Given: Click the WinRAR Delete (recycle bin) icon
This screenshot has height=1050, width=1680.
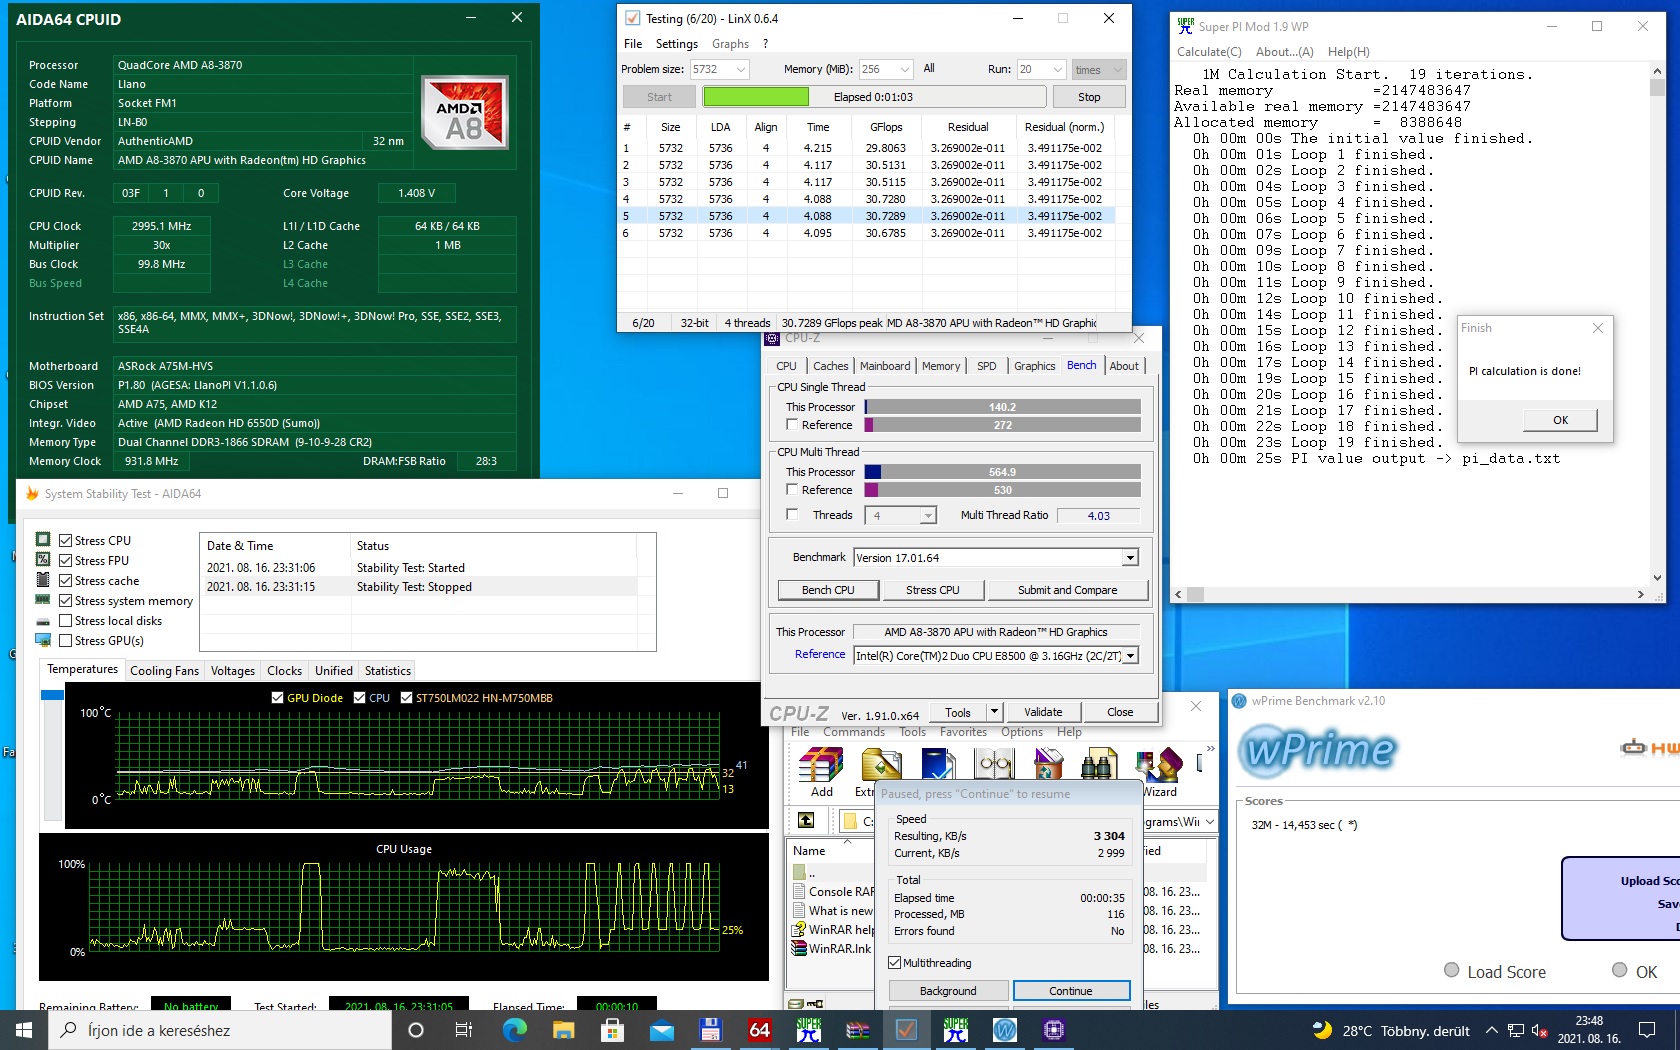Looking at the screenshot, I should click(x=1047, y=766).
